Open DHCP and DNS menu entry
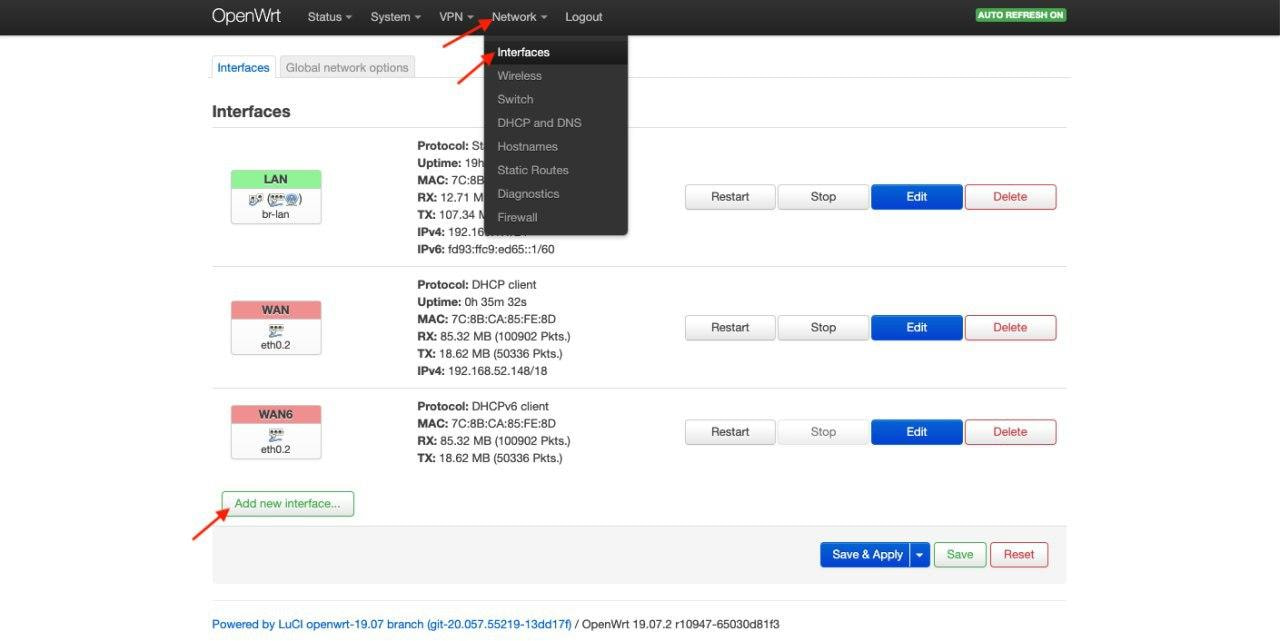Viewport: 1280px width, 641px height. click(539, 123)
